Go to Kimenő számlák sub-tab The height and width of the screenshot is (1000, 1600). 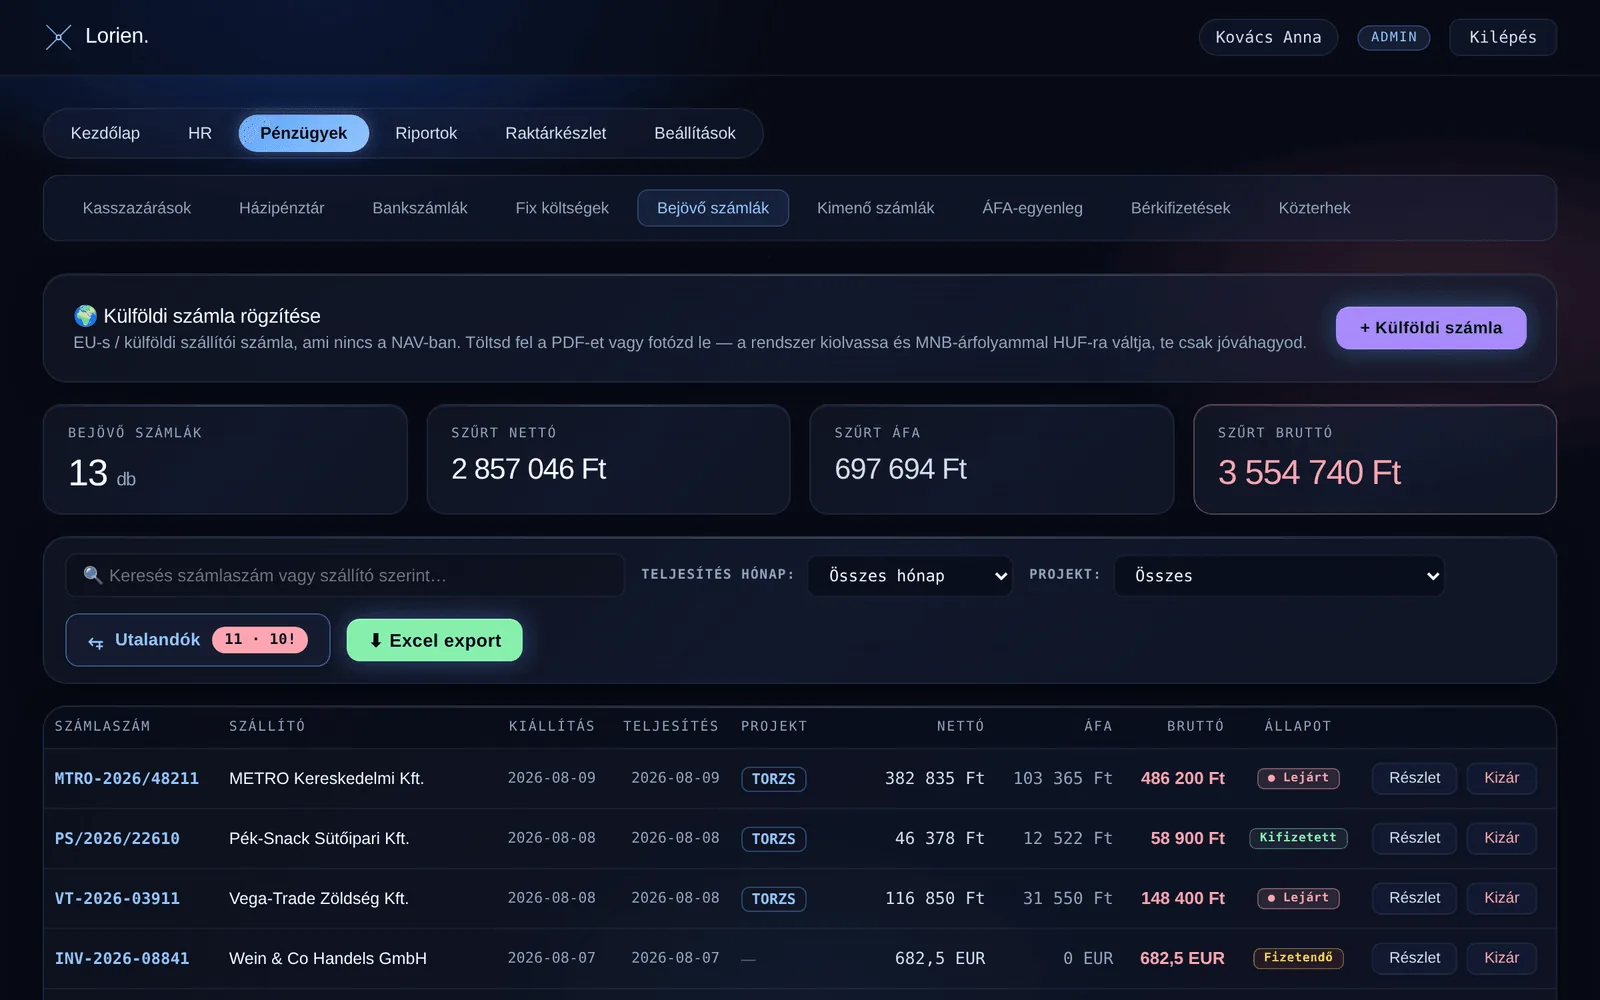pos(876,208)
